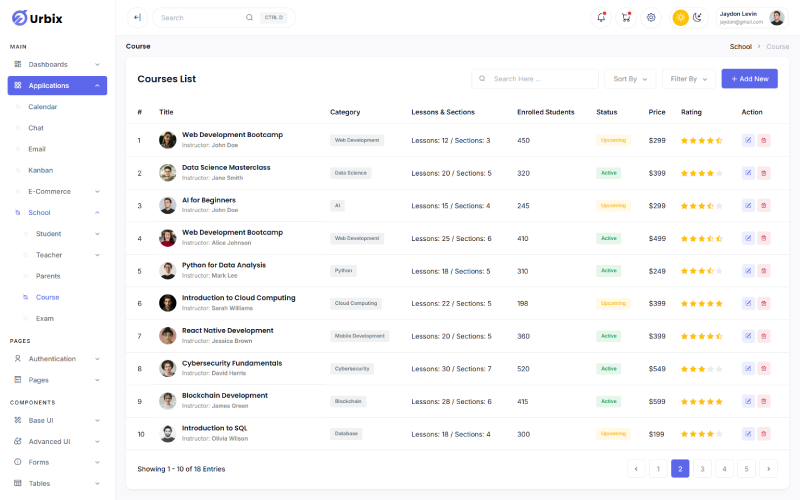Open Exam under School
The height and width of the screenshot is (500, 800).
(45, 318)
